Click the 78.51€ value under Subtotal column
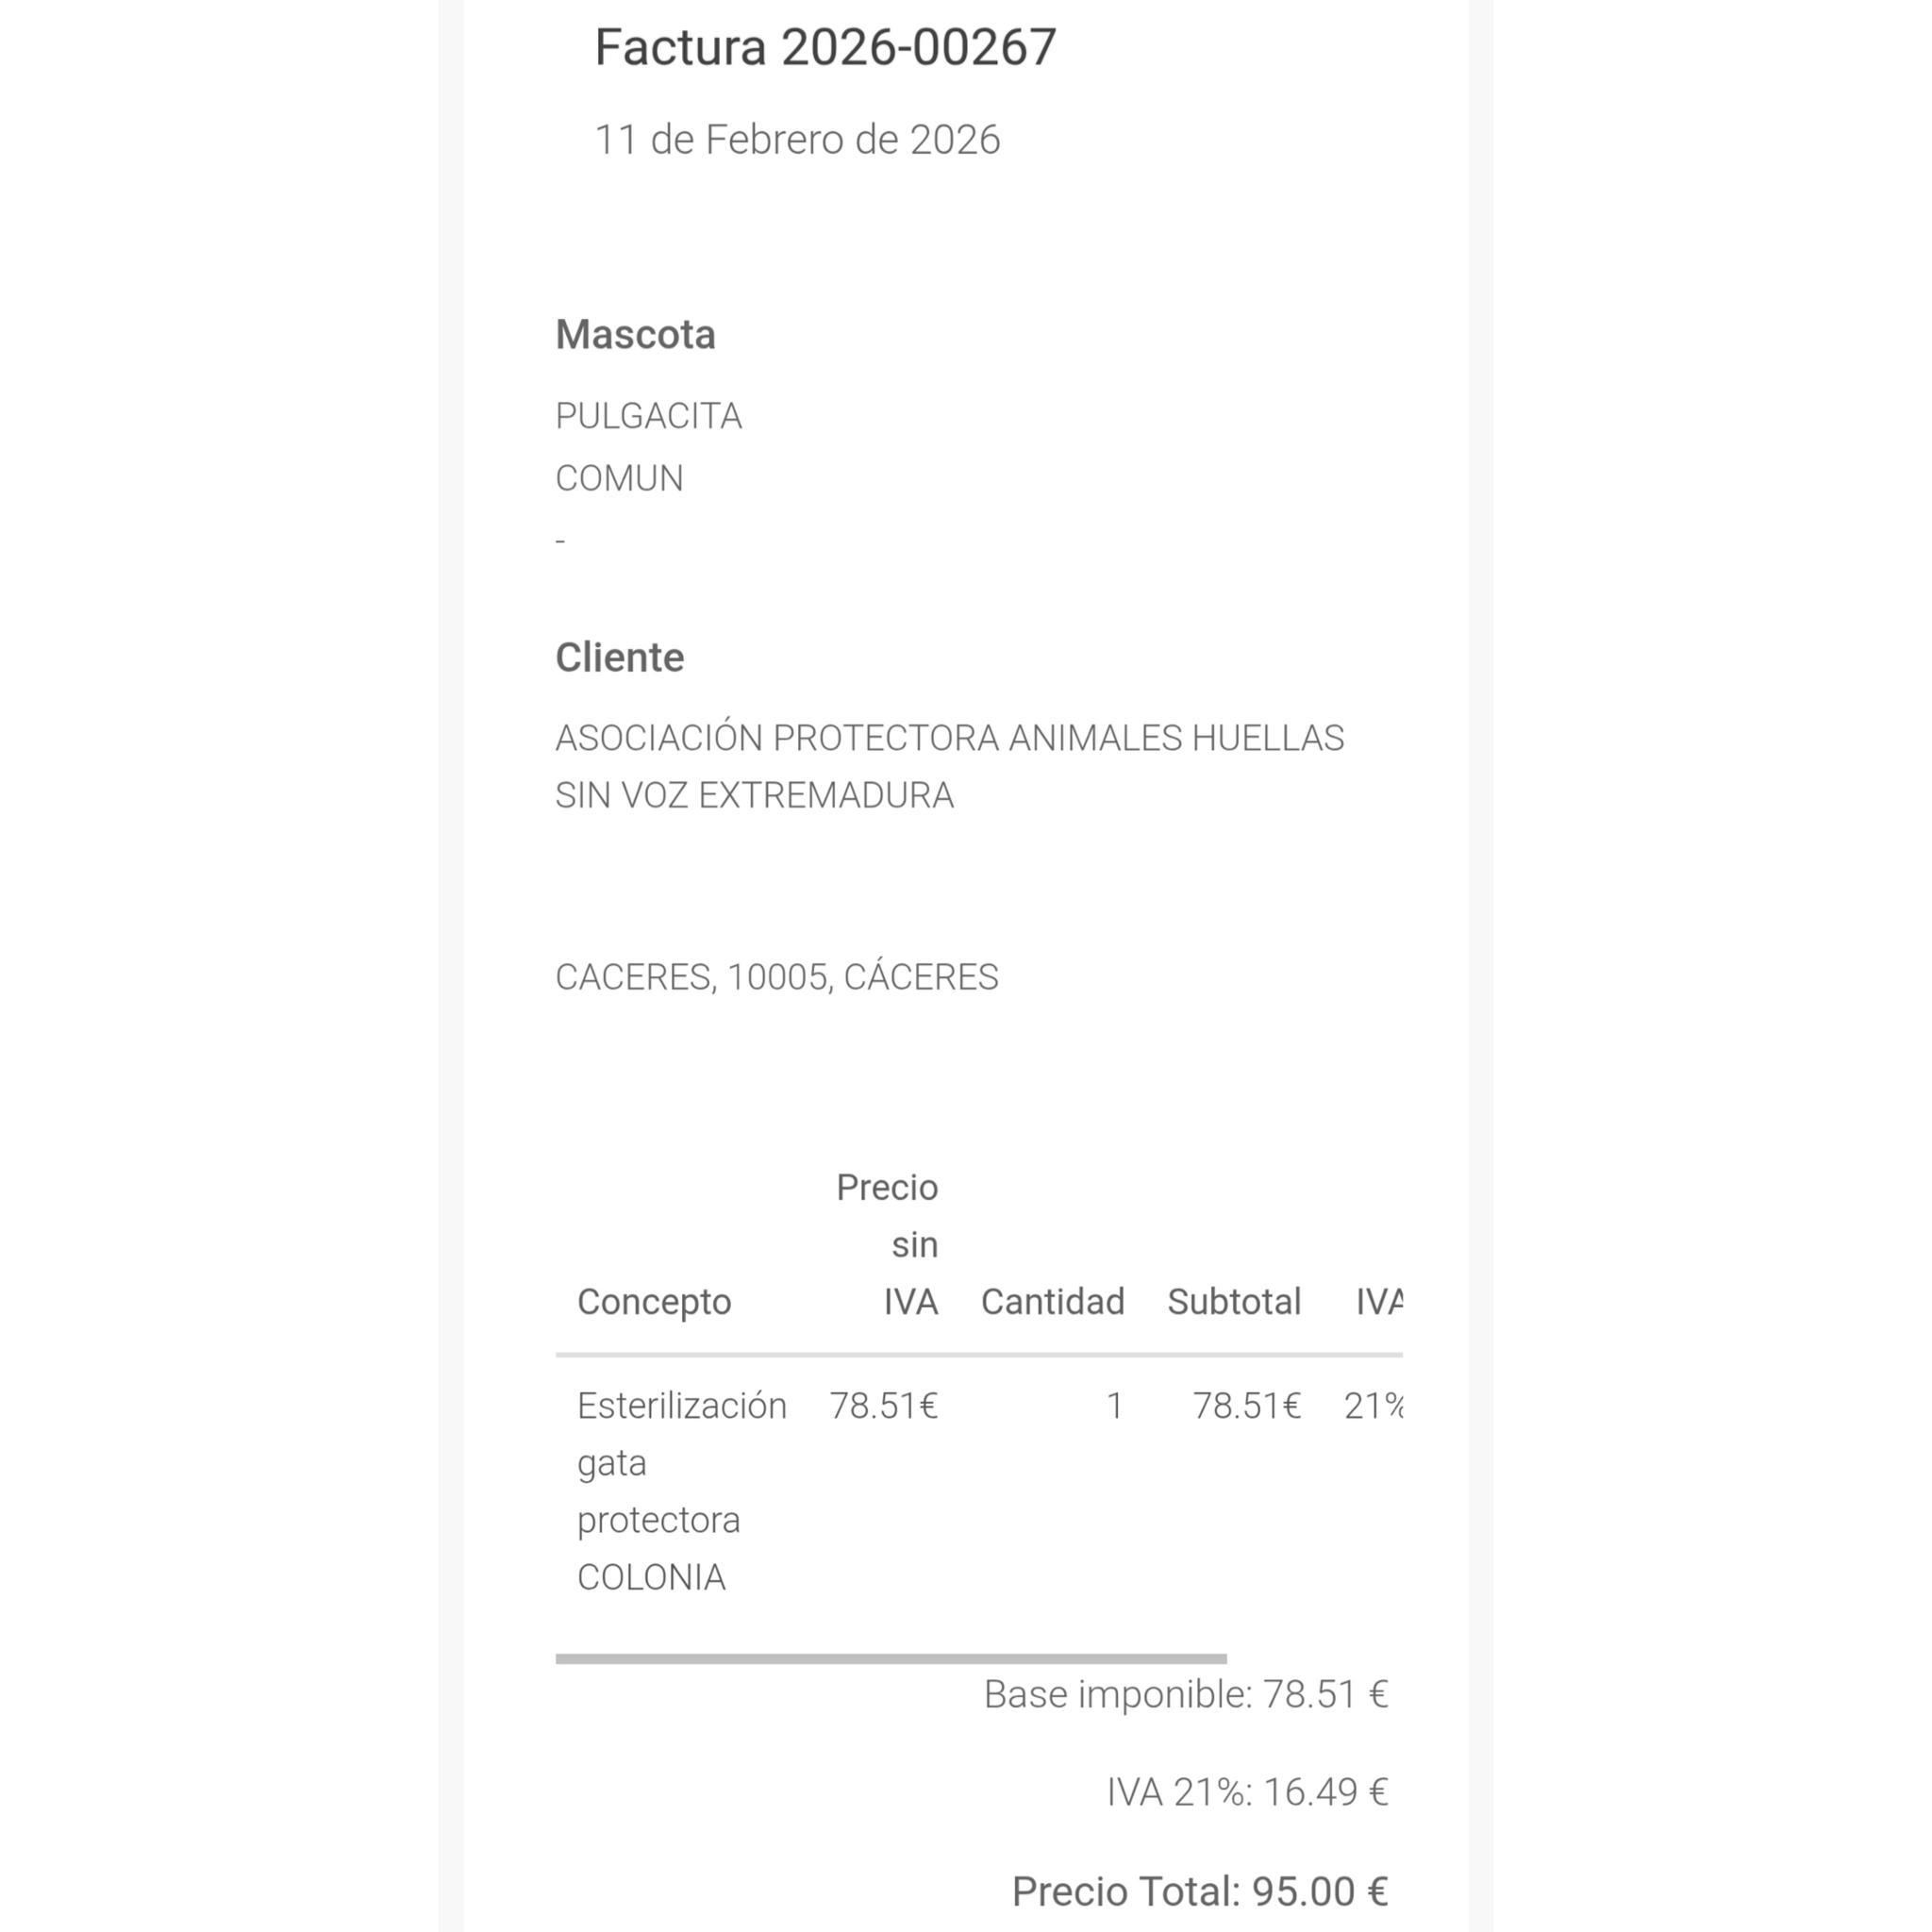Viewport: 1932px width, 1932px height. [1246, 1407]
